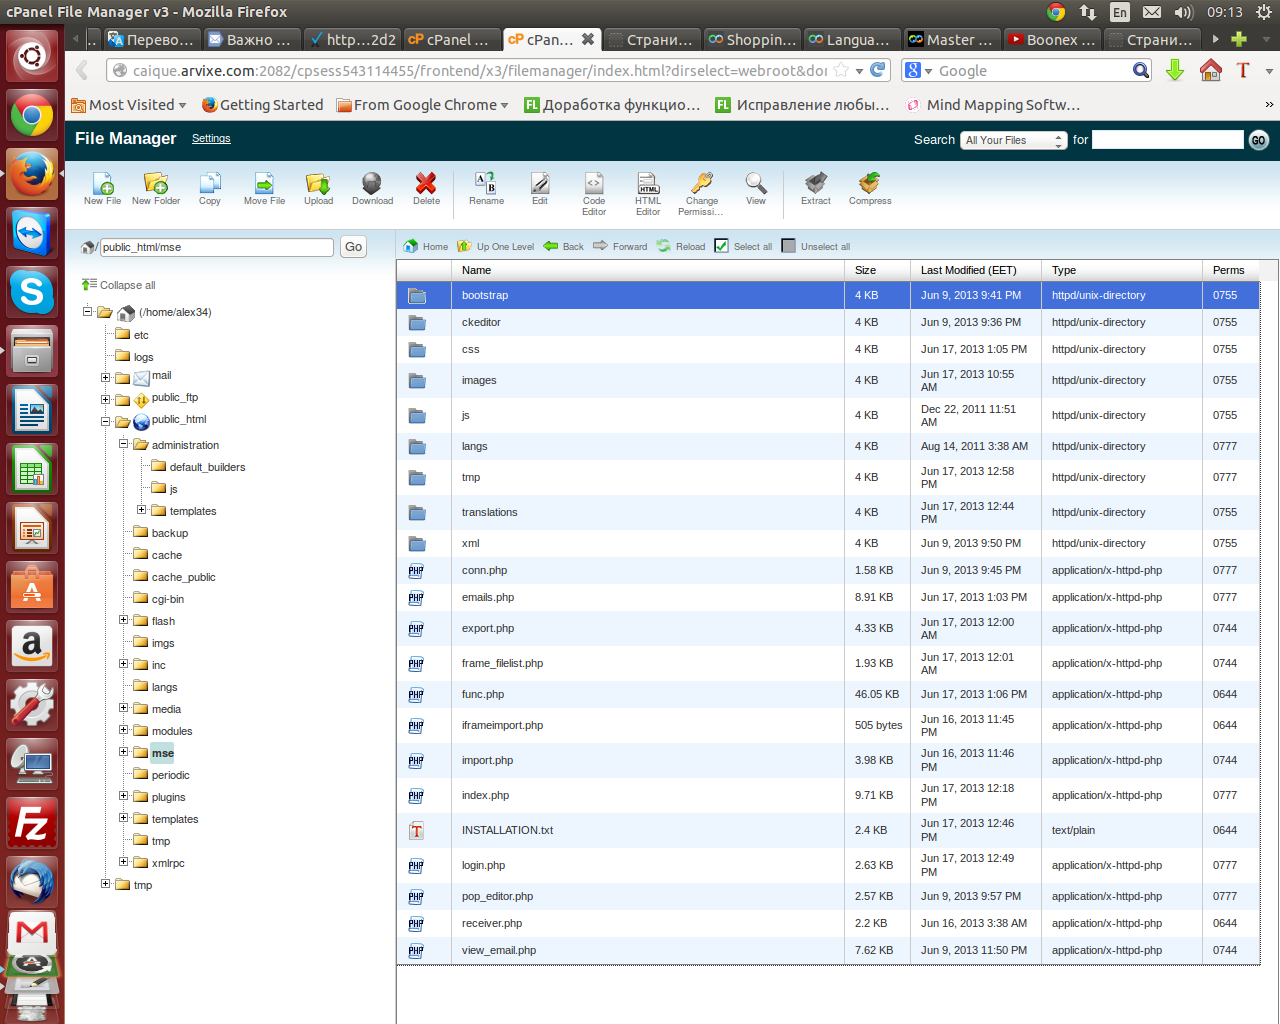Expand the mail folder in tree

(x=106, y=377)
